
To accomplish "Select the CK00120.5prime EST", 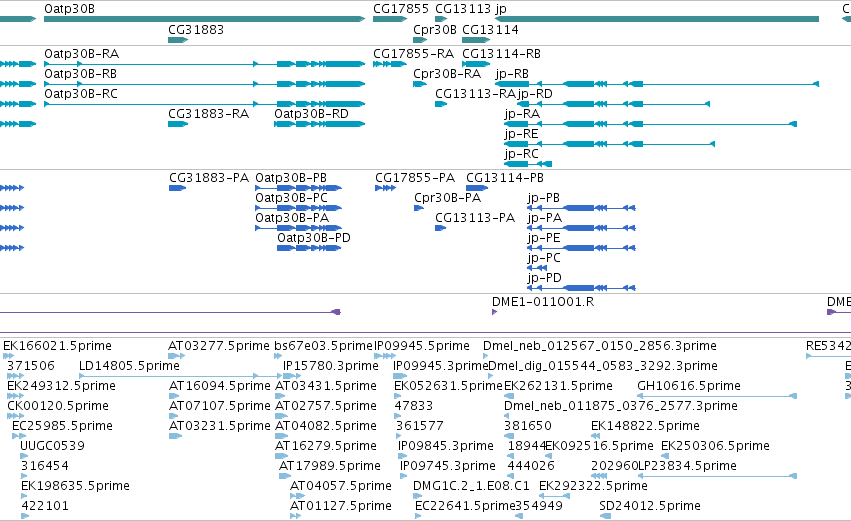I will [x=16, y=416].
